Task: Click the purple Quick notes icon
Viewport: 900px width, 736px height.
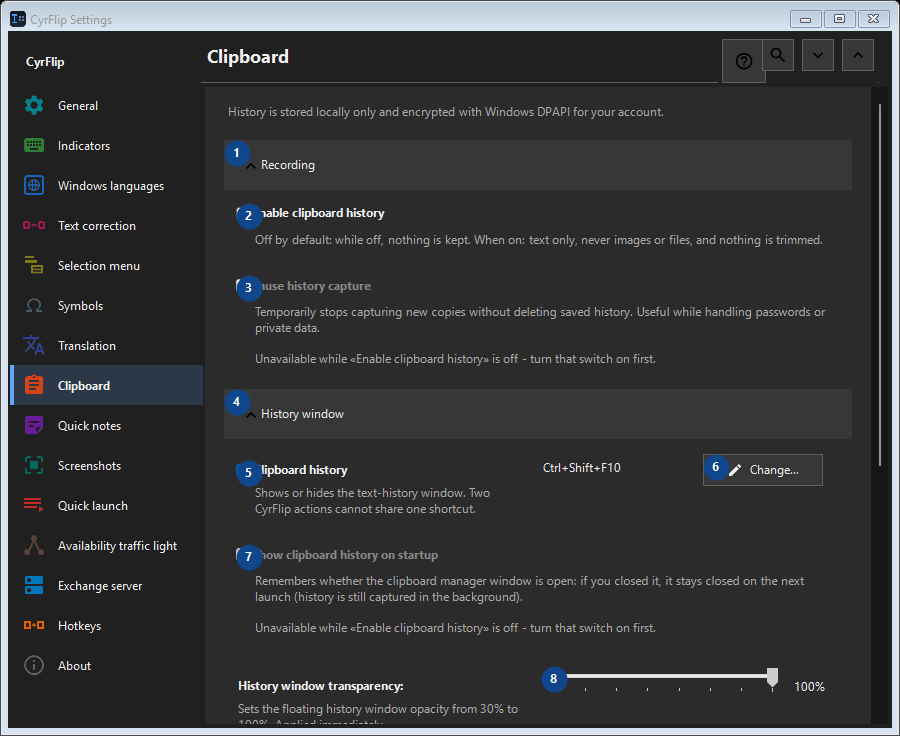Action: (x=34, y=425)
